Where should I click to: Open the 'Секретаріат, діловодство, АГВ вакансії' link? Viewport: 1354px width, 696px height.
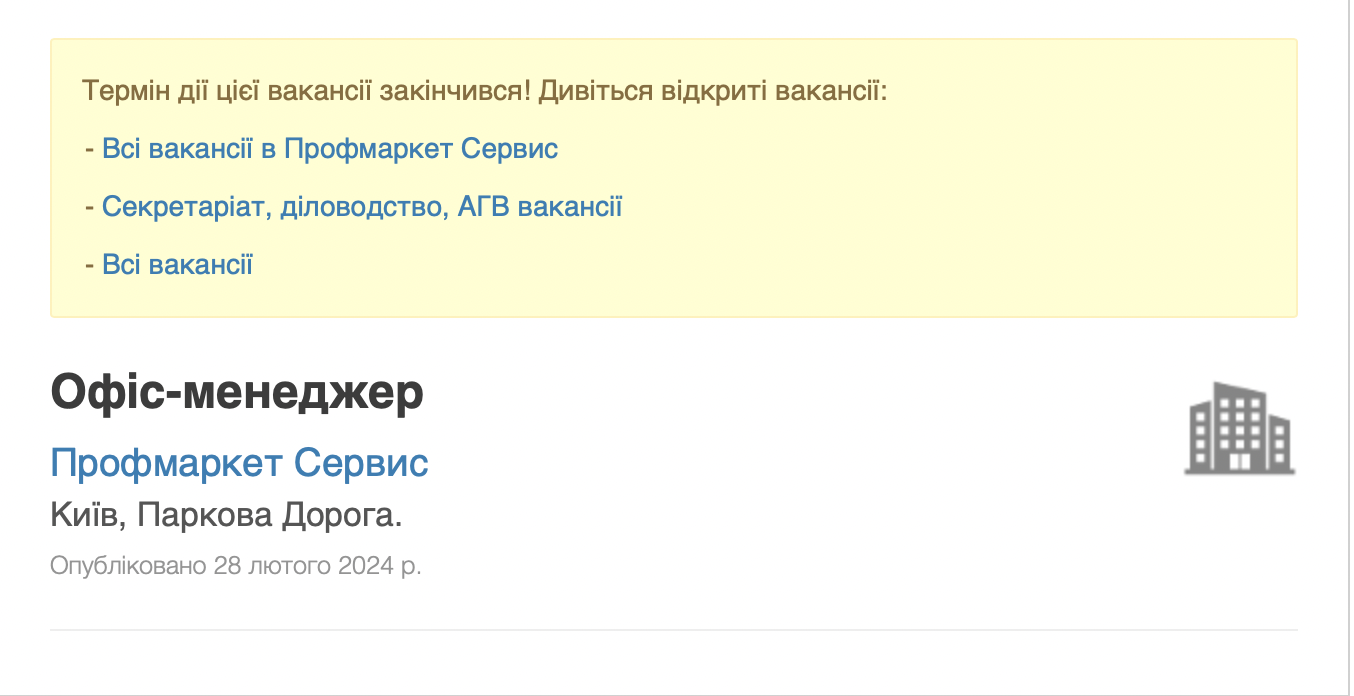(x=362, y=206)
